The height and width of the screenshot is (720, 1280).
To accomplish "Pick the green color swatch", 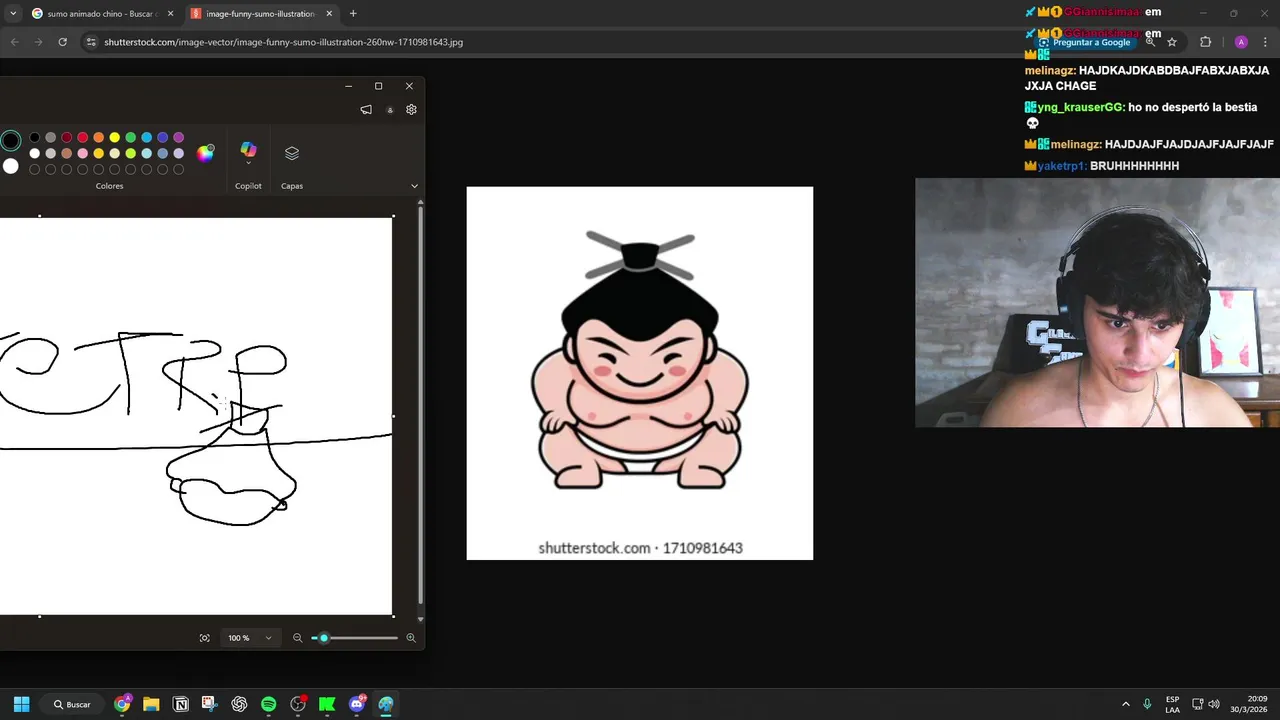I will [131, 138].
